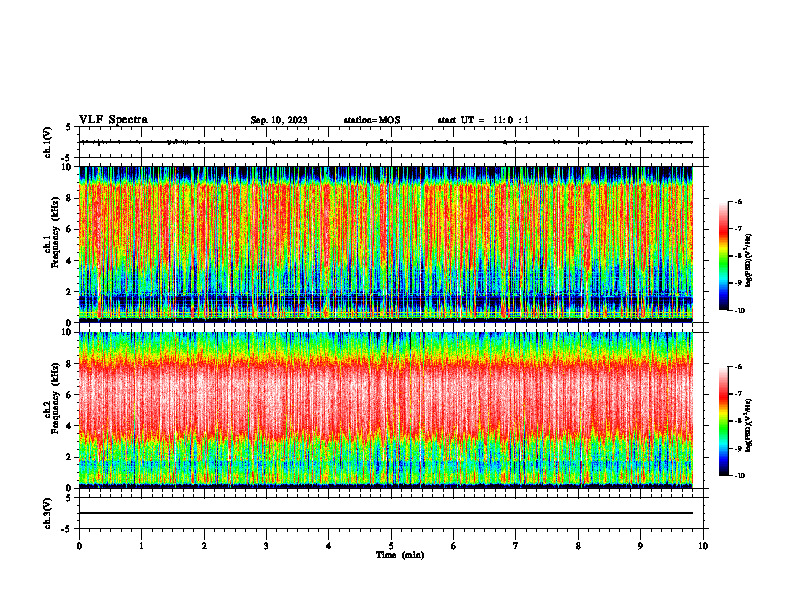The height and width of the screenshot is (612, 792).
Task: Click the '-6' label on ch.1 colorbar
Action: [738, 201]
